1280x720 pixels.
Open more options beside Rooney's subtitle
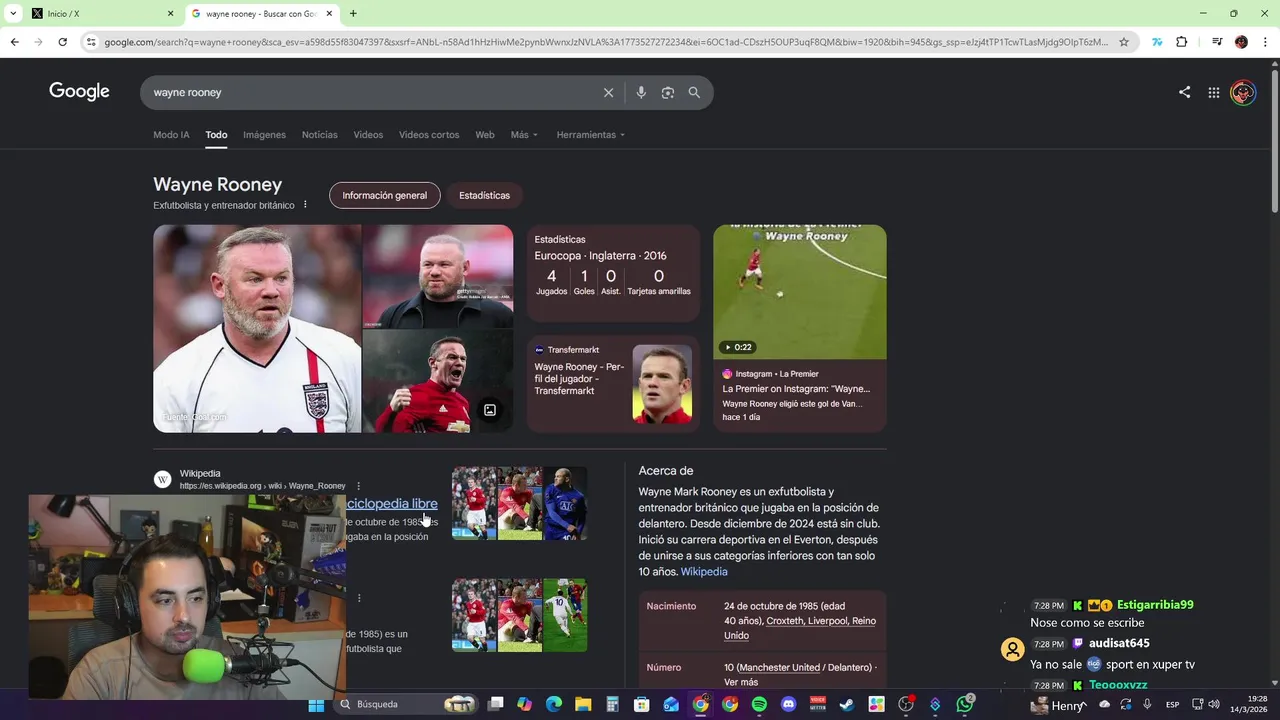(x=305, y=205)
